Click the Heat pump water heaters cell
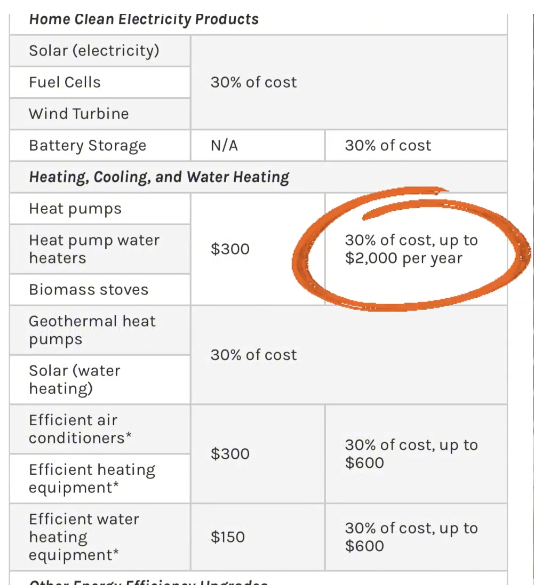 coord(100,249)
